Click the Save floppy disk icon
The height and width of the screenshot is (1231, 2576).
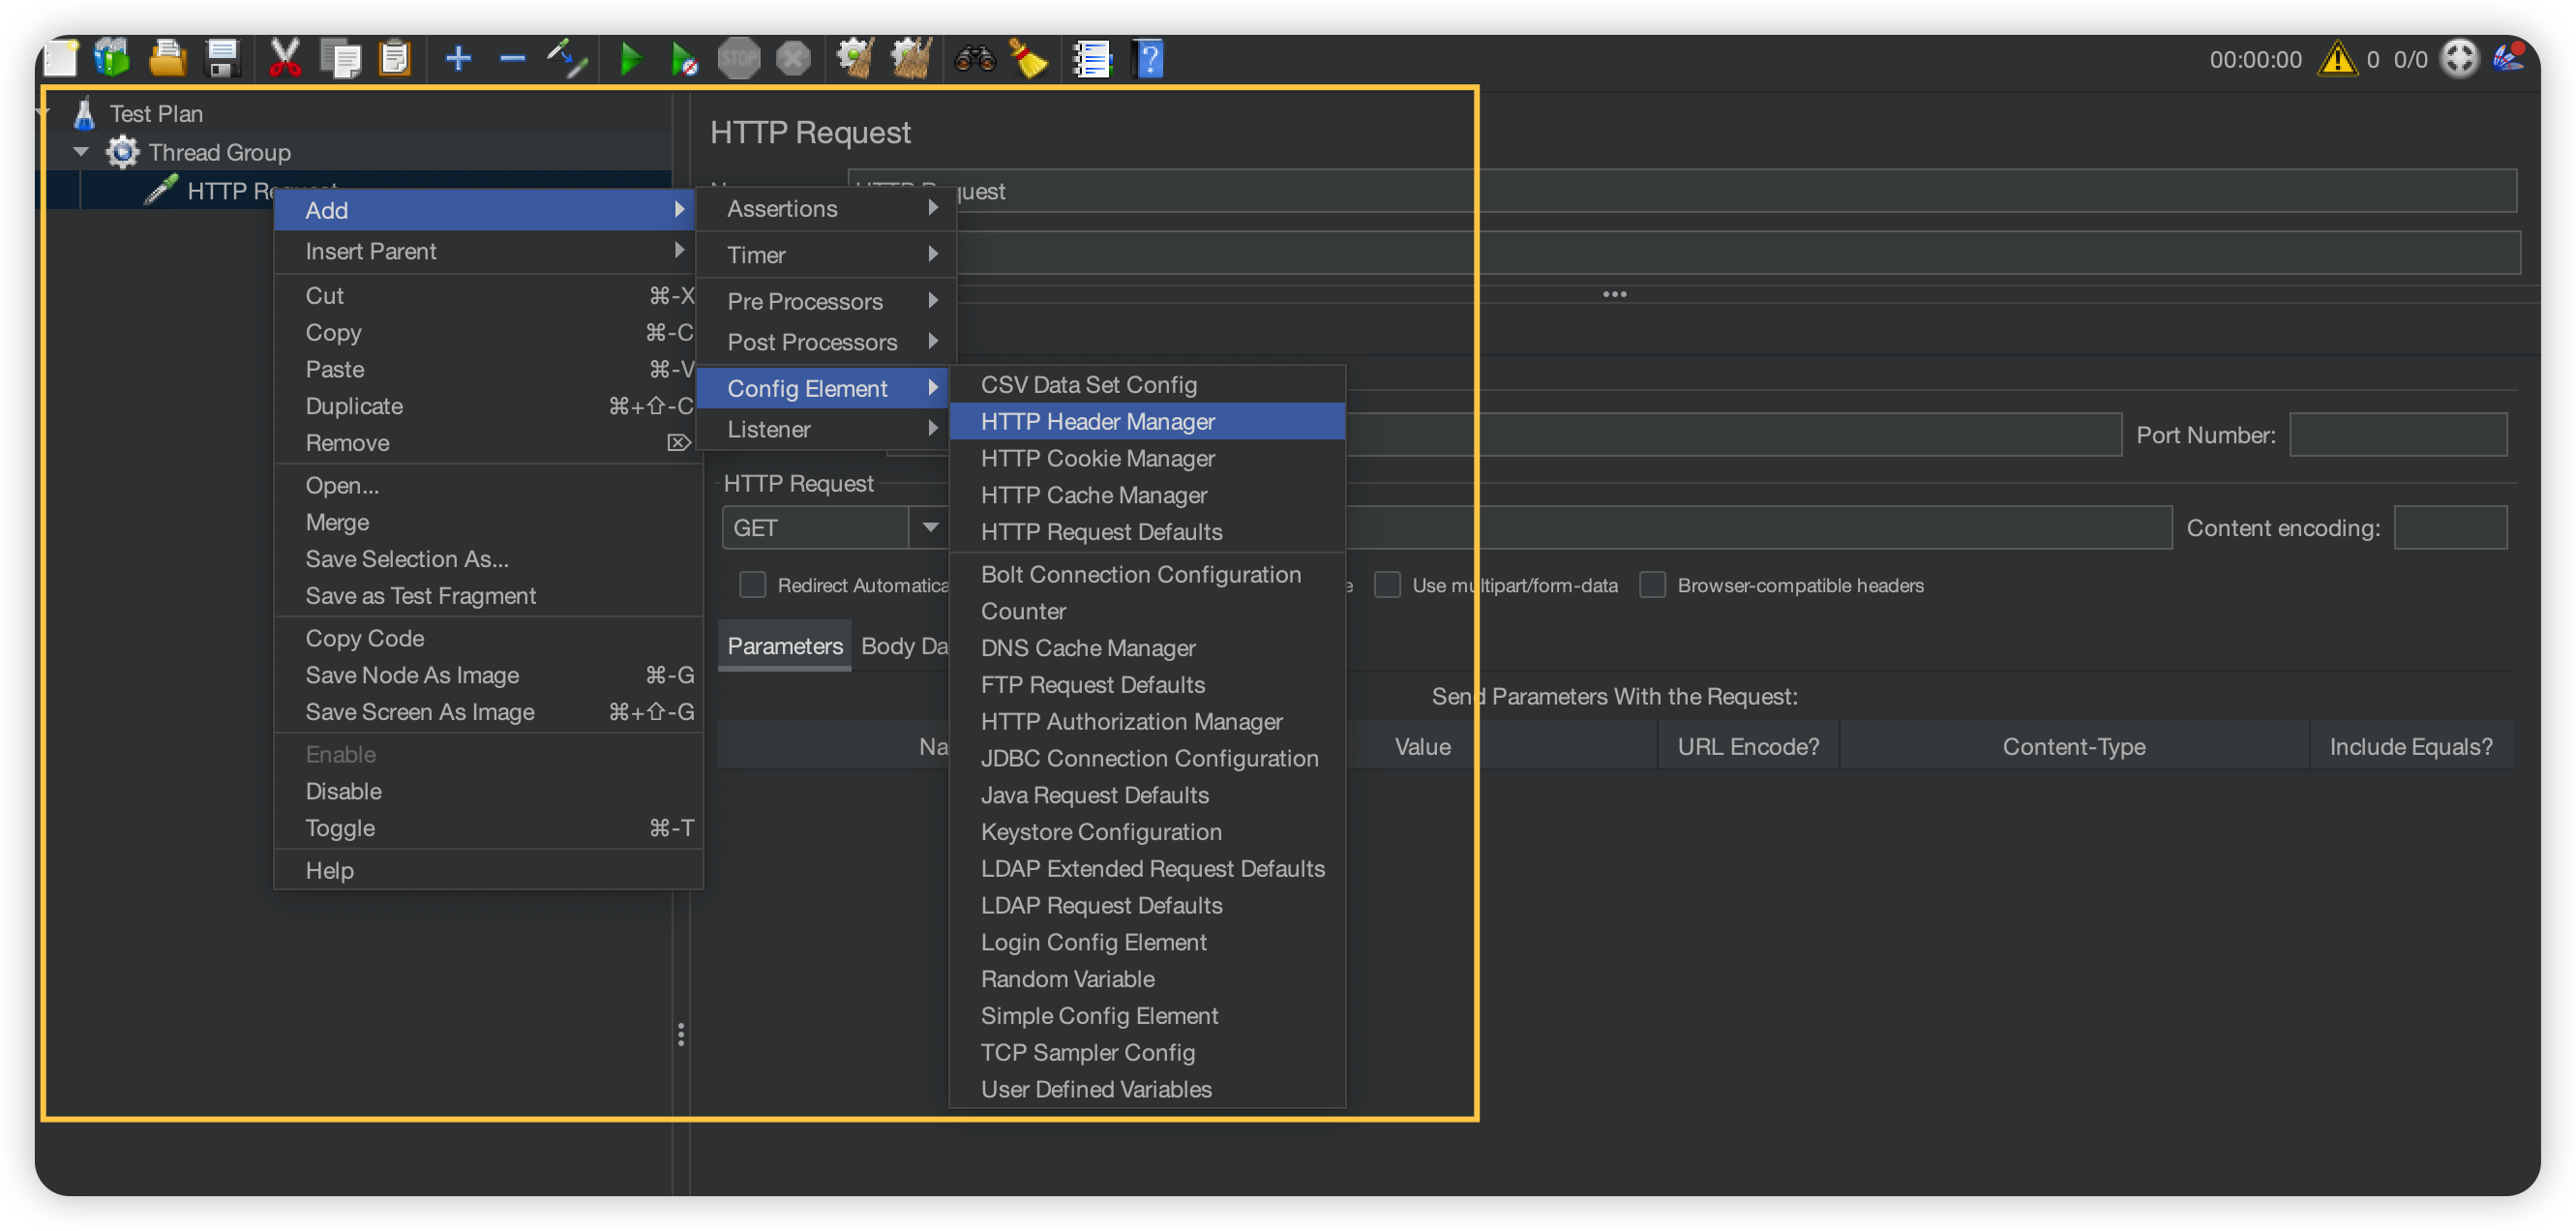tap(222, 59)
